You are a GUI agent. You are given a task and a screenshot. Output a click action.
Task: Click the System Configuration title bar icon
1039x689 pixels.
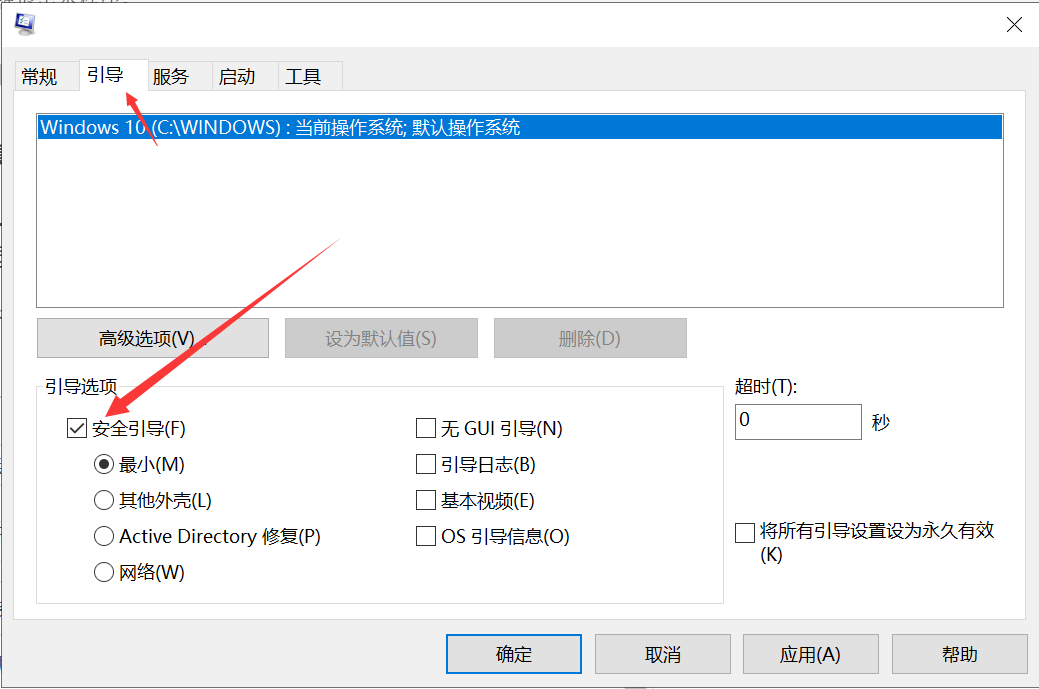(x=25, y=24)
